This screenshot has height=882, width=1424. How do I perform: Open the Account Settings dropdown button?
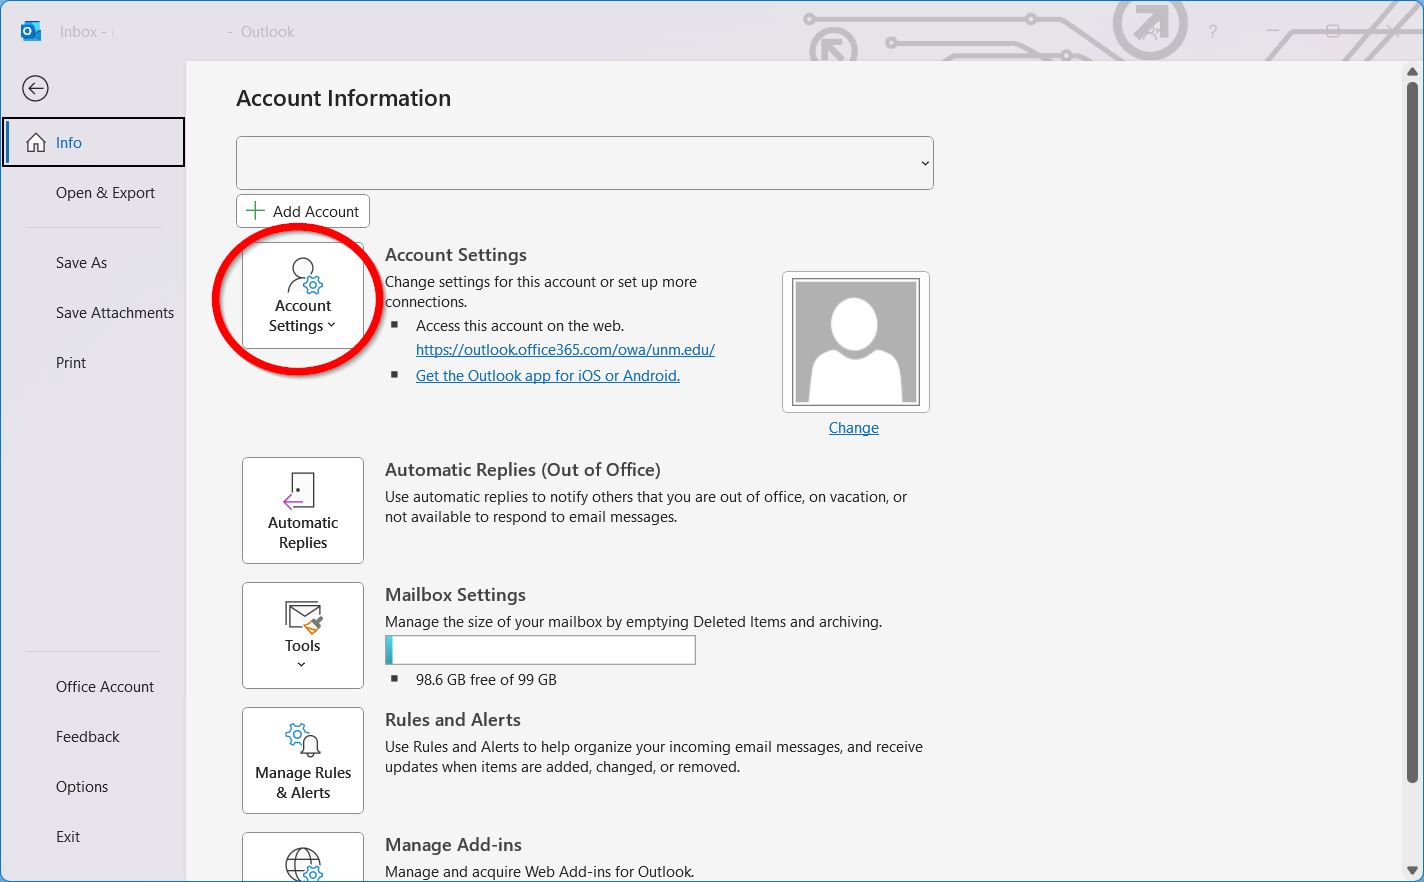[303, 296]
